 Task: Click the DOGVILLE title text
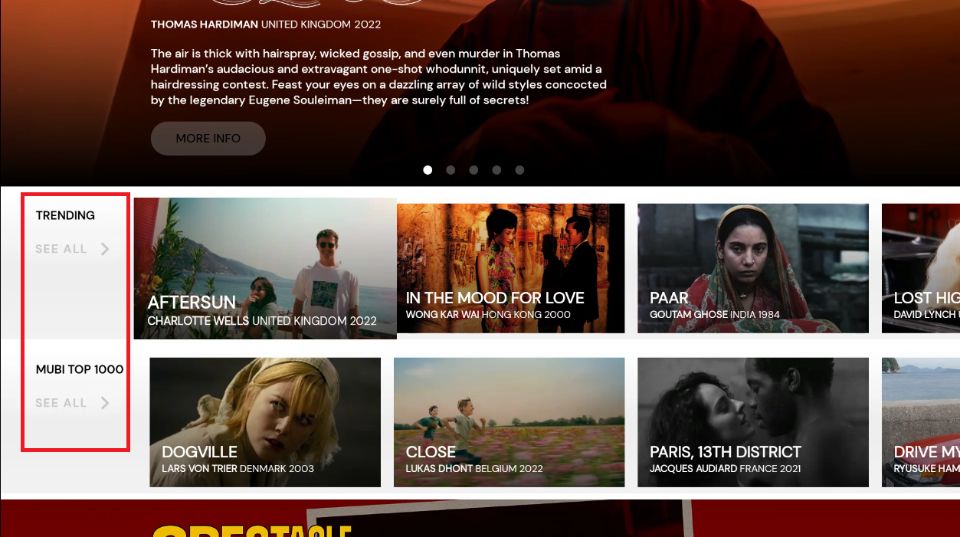[200, 452]
